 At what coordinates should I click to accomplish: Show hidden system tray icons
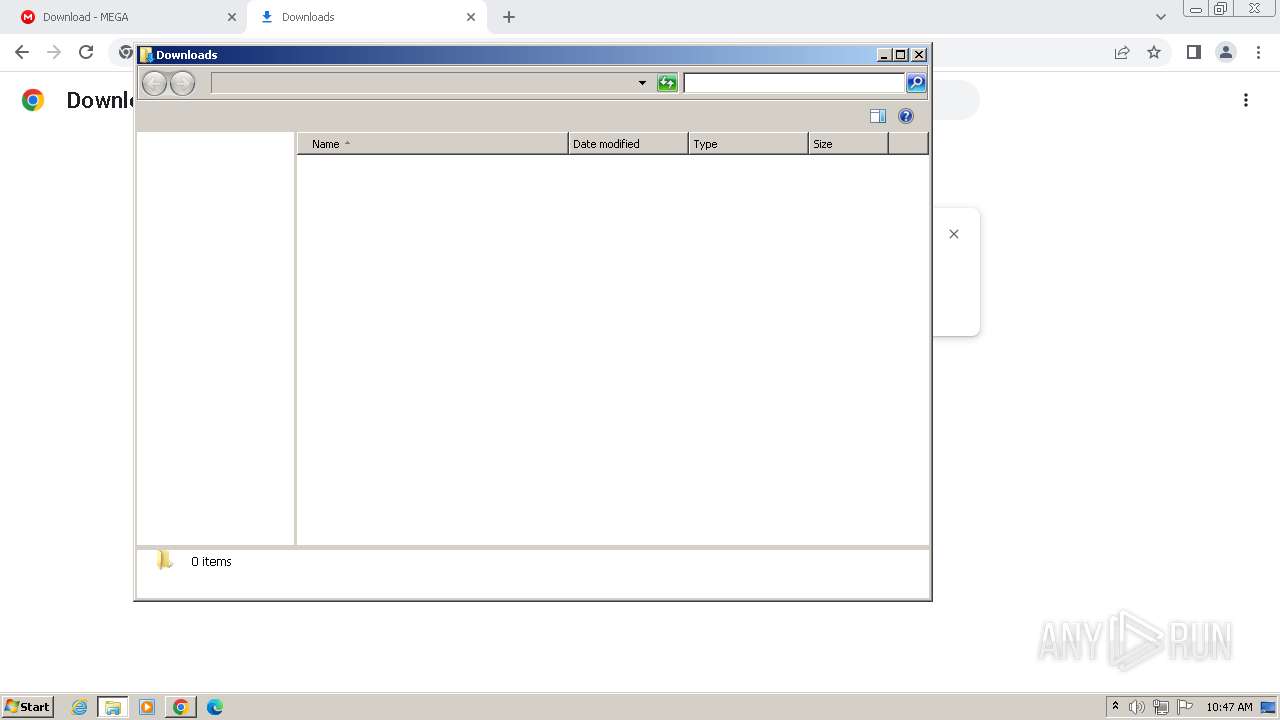pos(1115,706)
